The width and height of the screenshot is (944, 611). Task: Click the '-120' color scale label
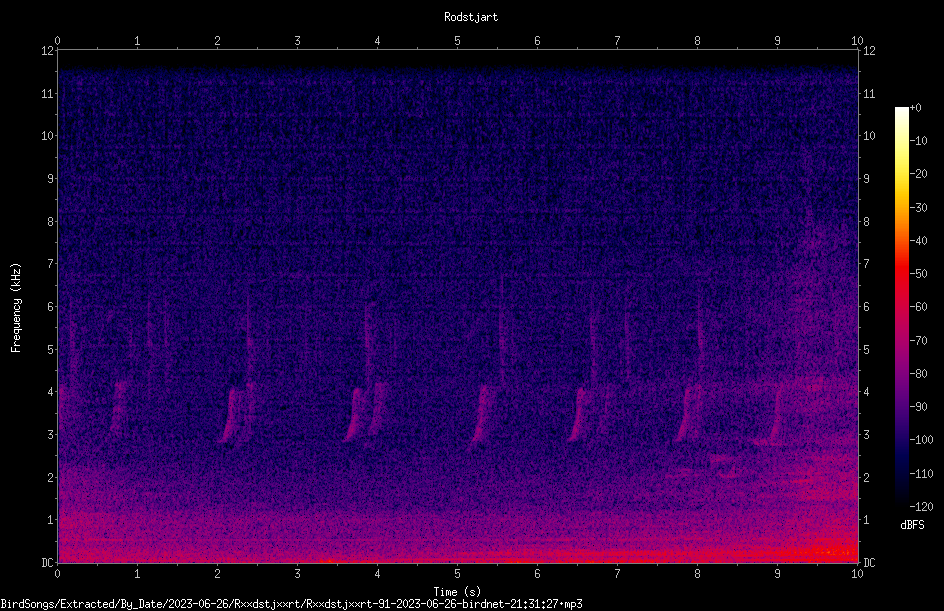[x=921, y=507]
